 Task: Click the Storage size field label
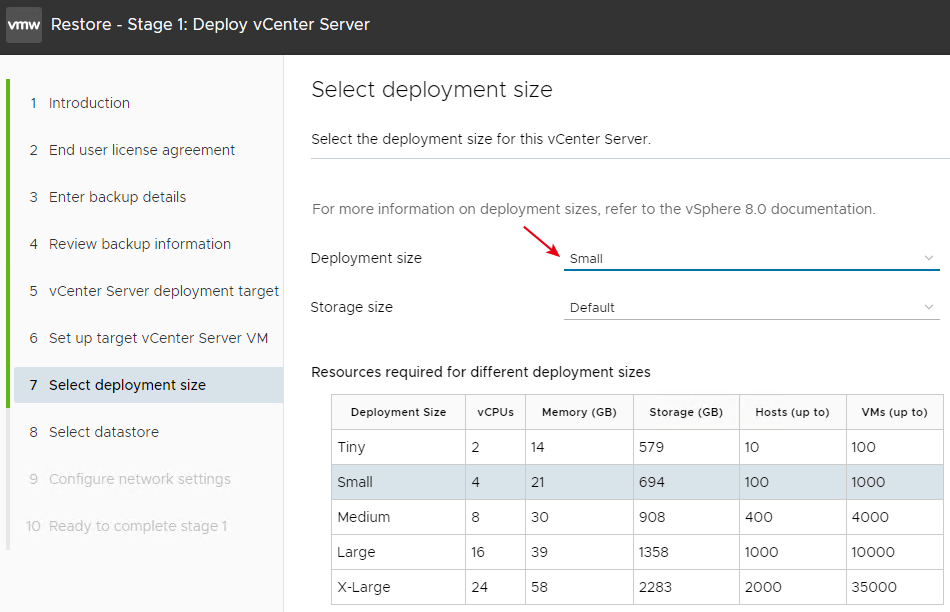click(x=351, y=307)
